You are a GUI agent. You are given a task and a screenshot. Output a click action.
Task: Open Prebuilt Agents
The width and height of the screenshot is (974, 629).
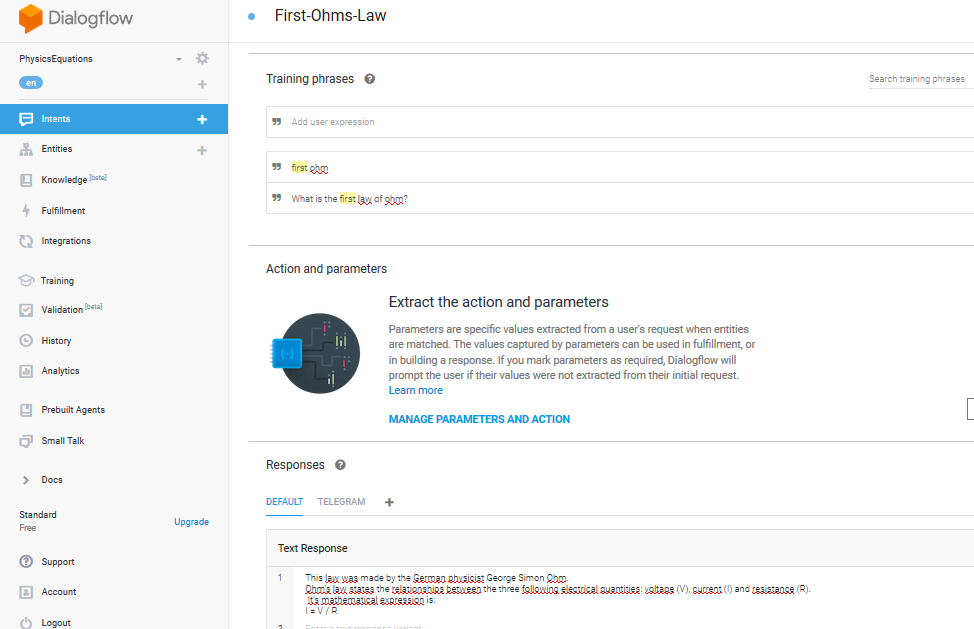(73, 410)
